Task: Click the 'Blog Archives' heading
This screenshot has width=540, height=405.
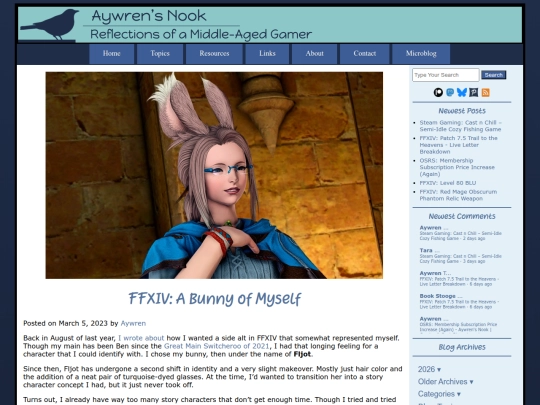Action: click(x=462, y=347)
